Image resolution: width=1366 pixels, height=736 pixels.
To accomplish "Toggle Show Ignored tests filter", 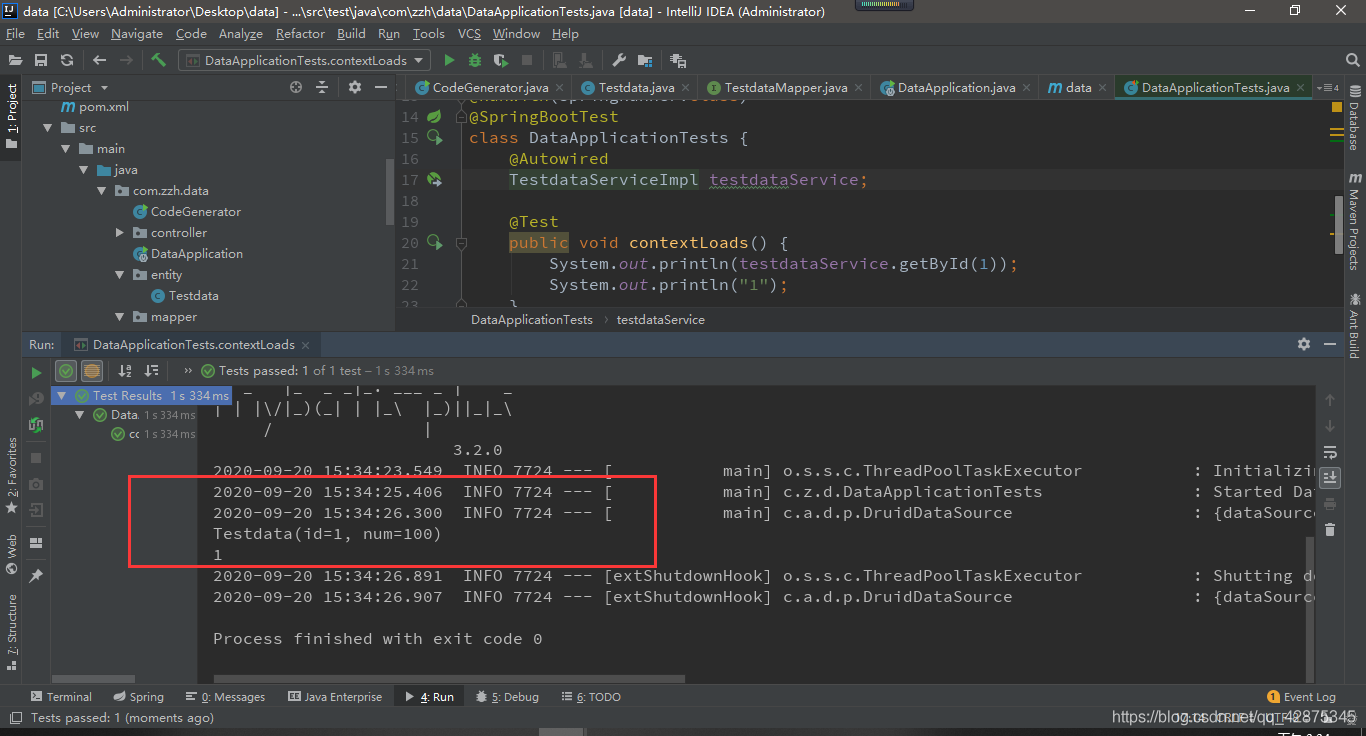I will pos(92,371).
